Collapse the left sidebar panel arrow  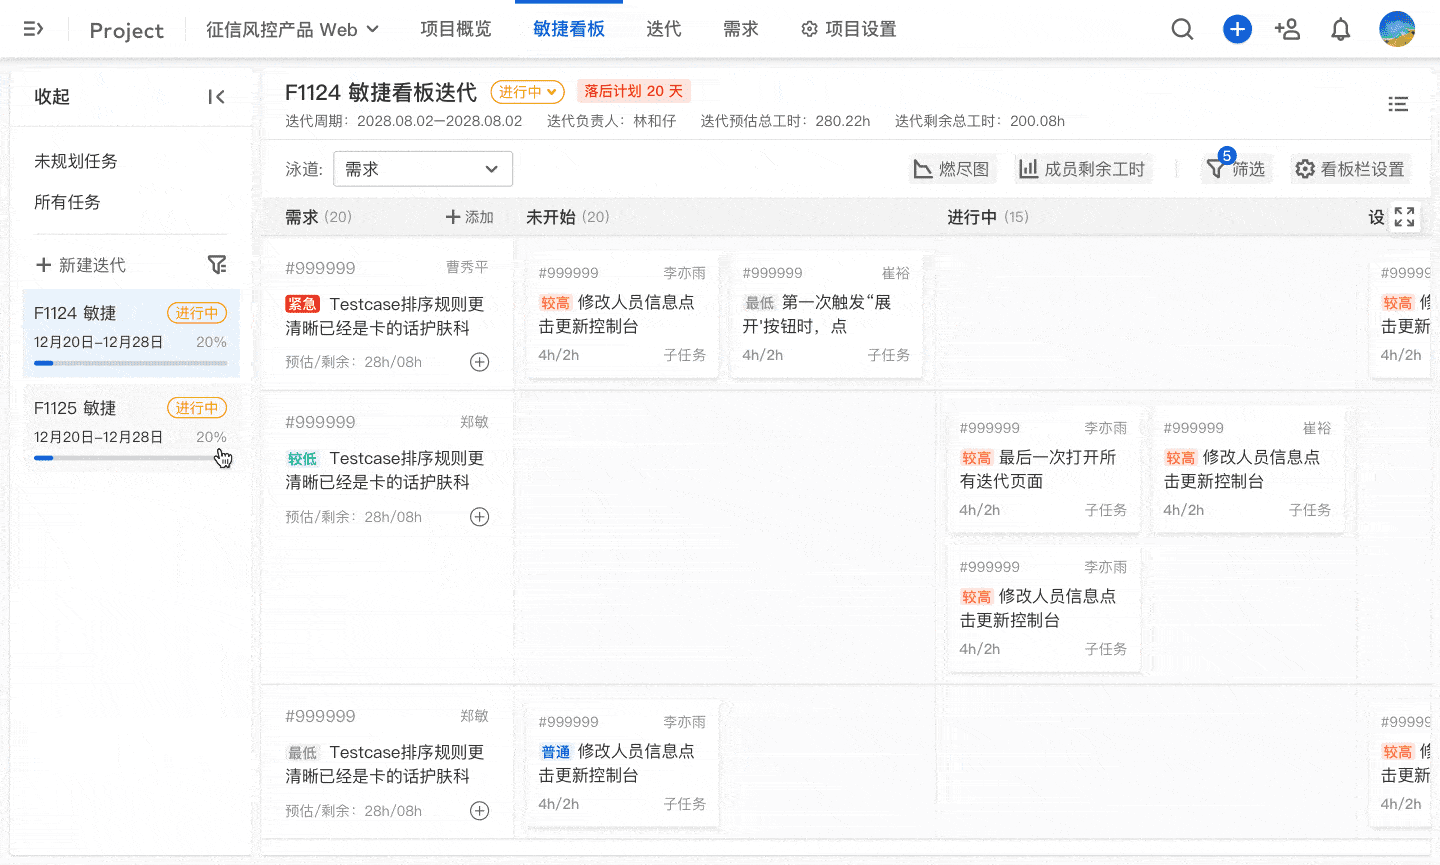click(x=216, y=97)
